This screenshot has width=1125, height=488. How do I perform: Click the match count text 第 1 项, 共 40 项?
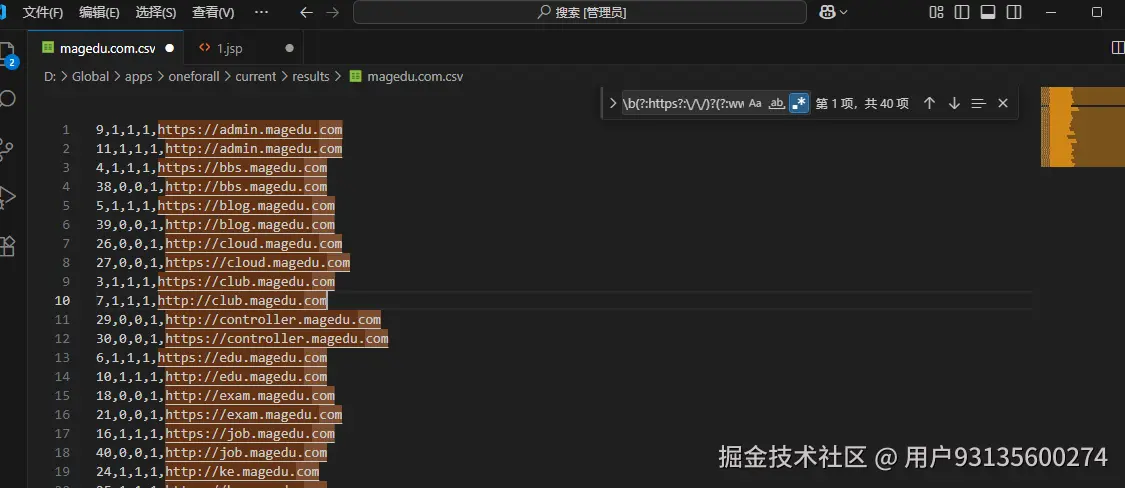pyautogui.click(x=862, y=103)
